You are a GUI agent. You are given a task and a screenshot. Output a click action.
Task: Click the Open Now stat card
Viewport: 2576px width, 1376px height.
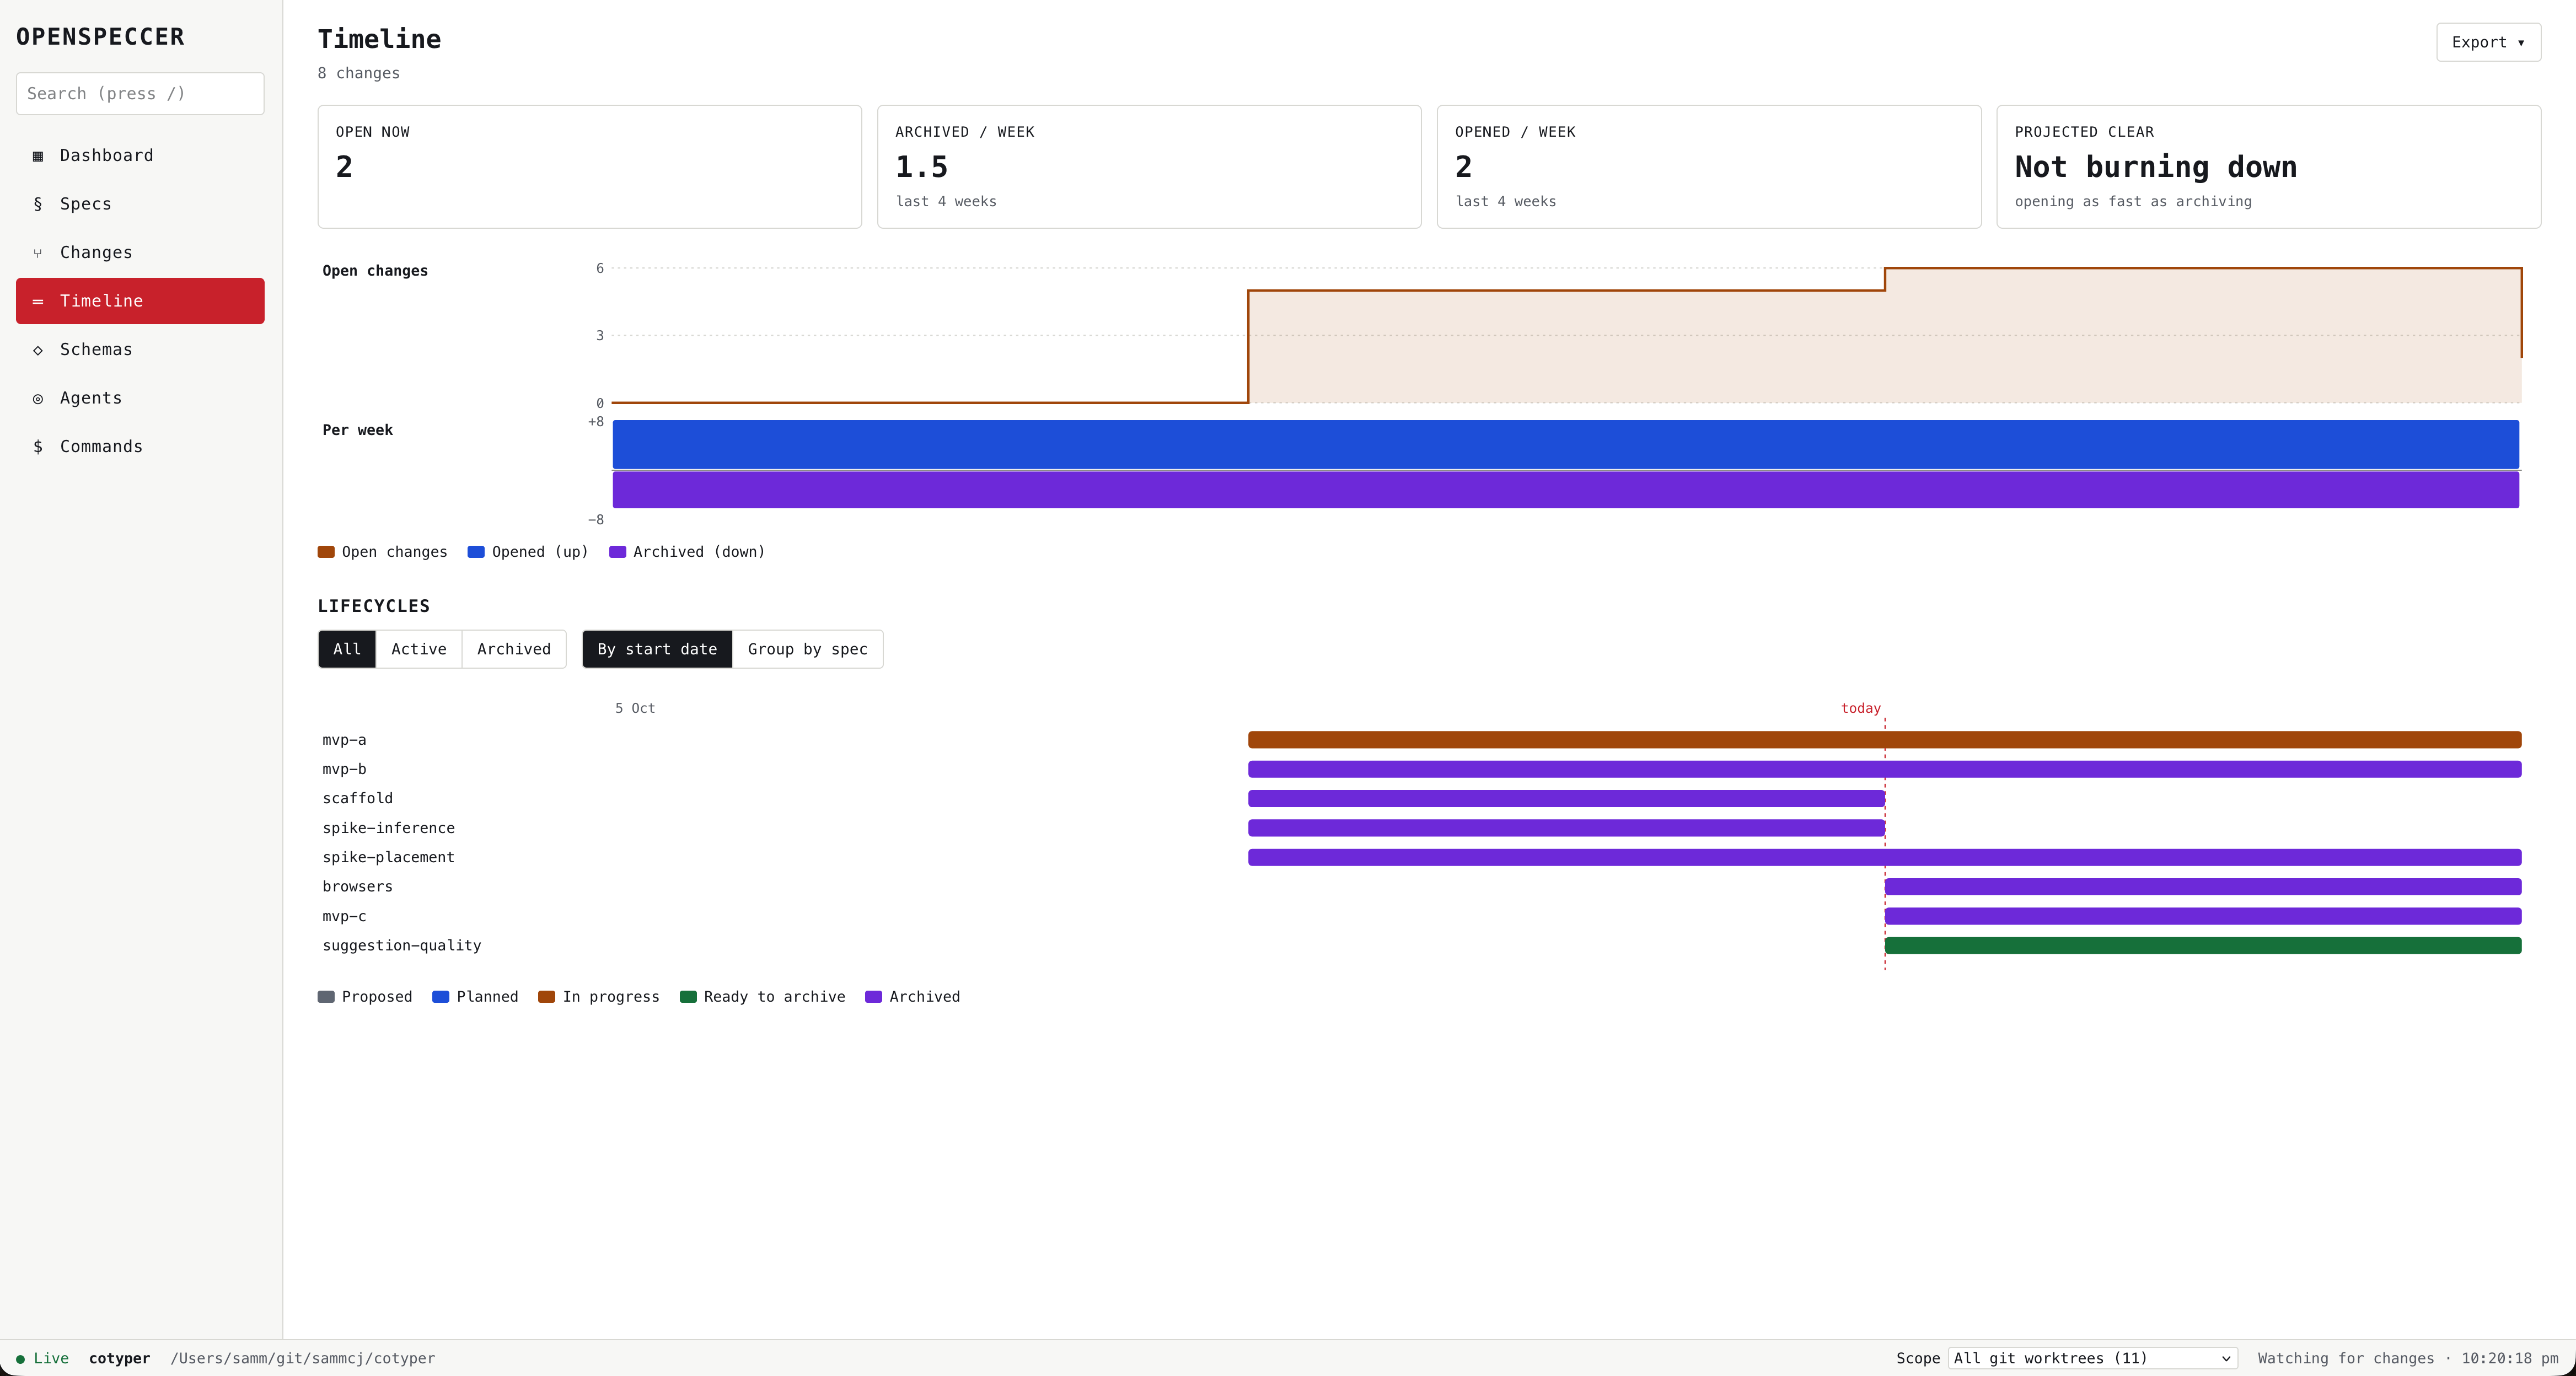click(590, 167)
